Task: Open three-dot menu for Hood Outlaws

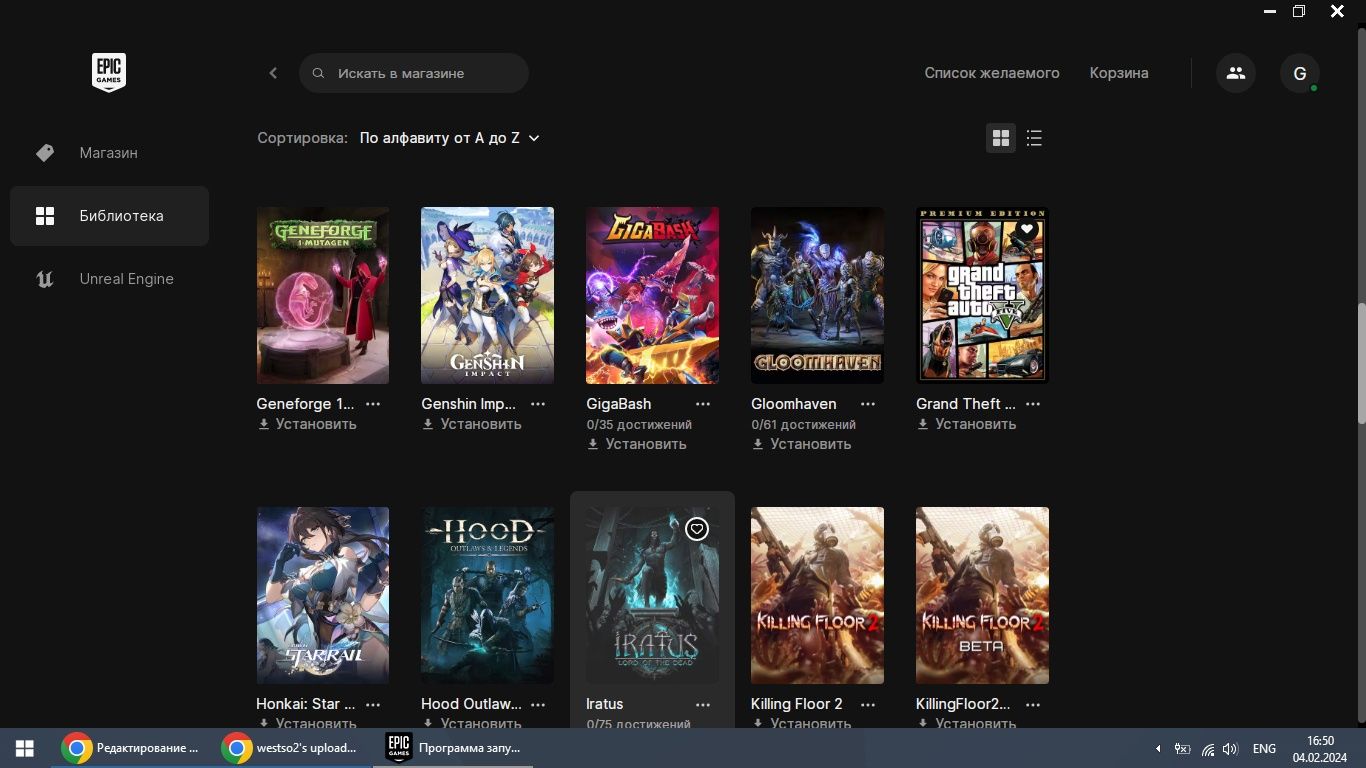Action: pyautogui.click(x=538, y=704)
